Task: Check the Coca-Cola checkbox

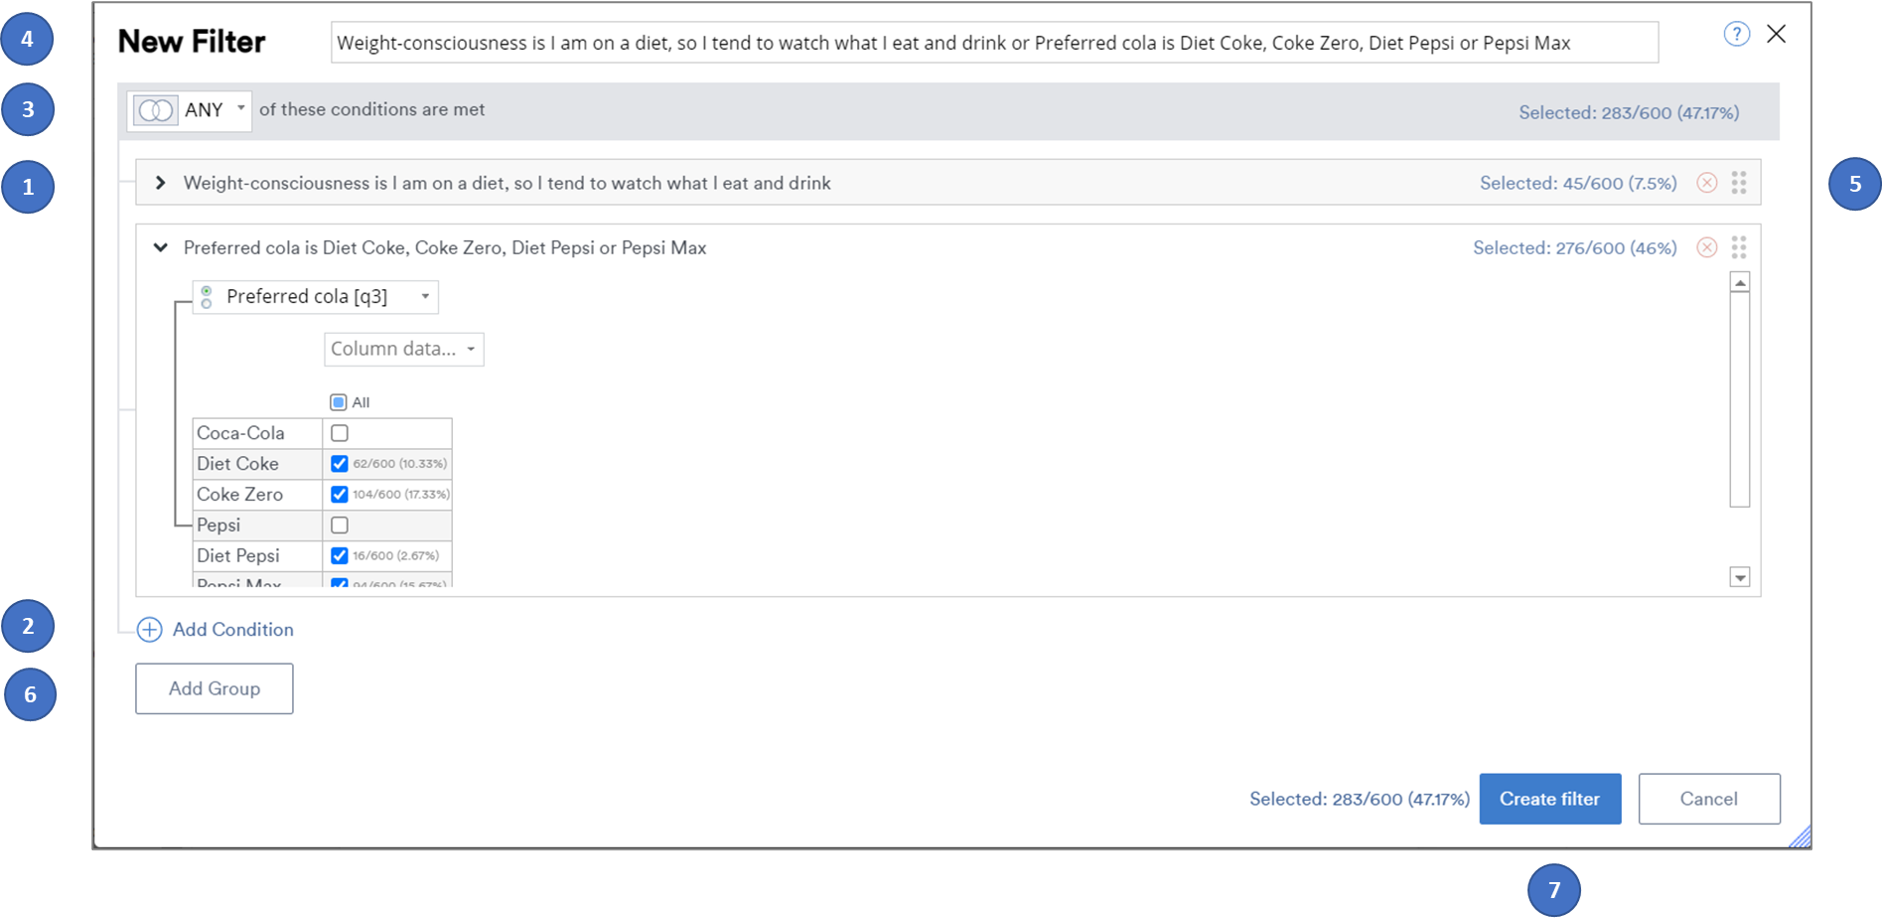Action: click(x=340, y=433)
